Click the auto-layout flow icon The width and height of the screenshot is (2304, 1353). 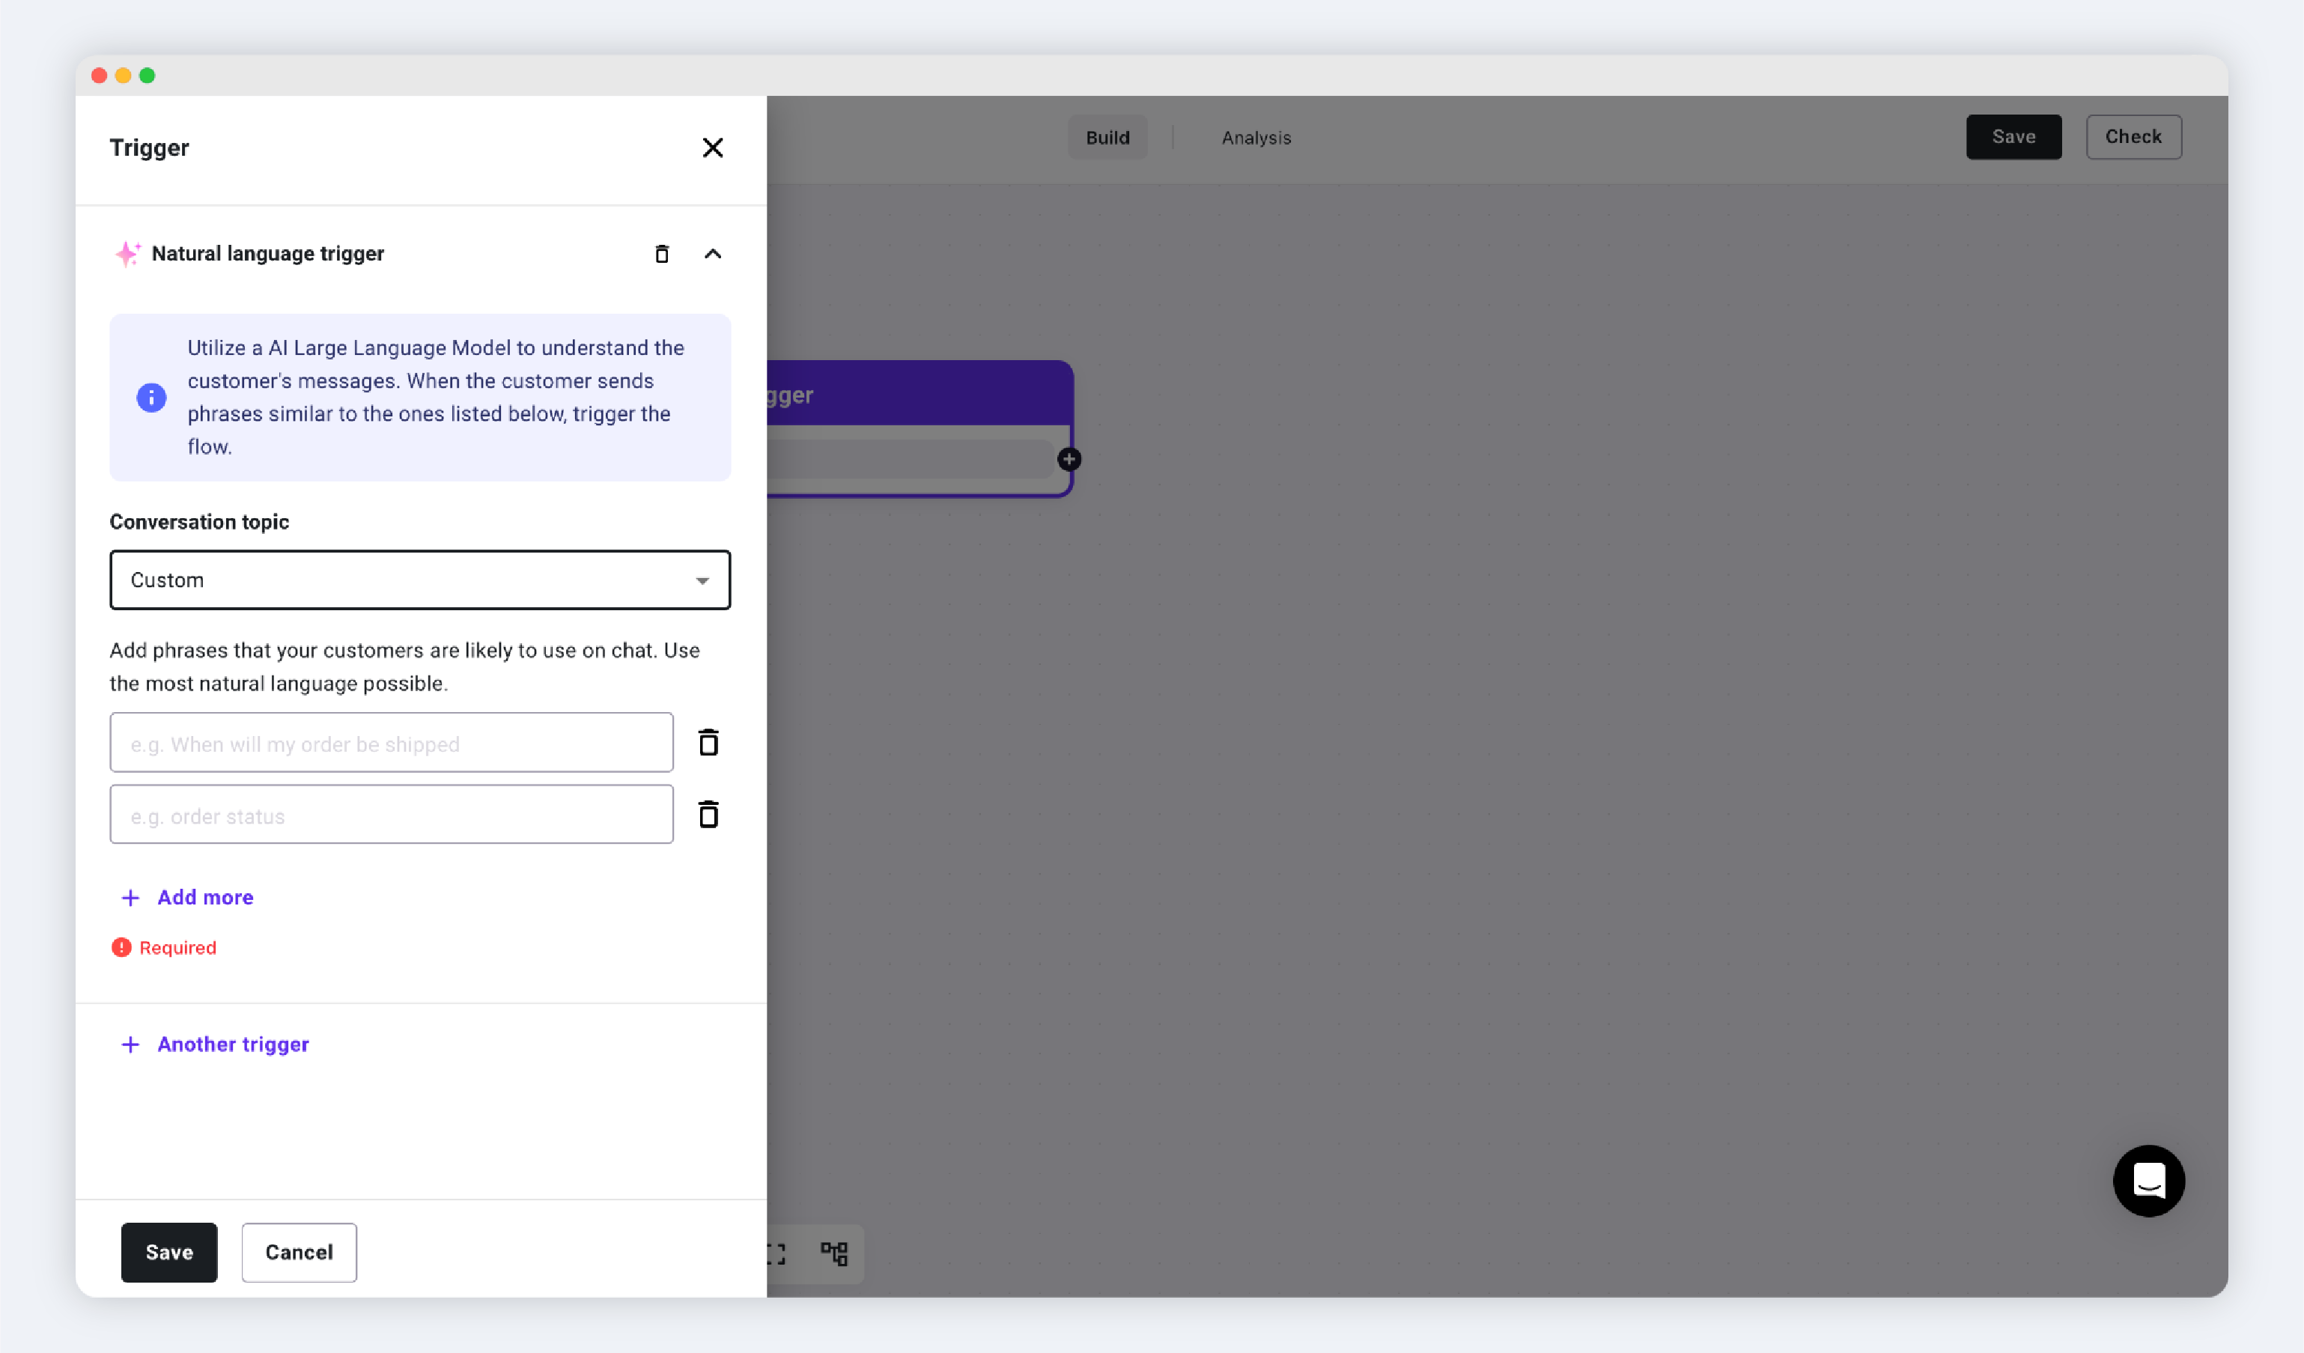pyautogui.click(x=834, y=1253)
